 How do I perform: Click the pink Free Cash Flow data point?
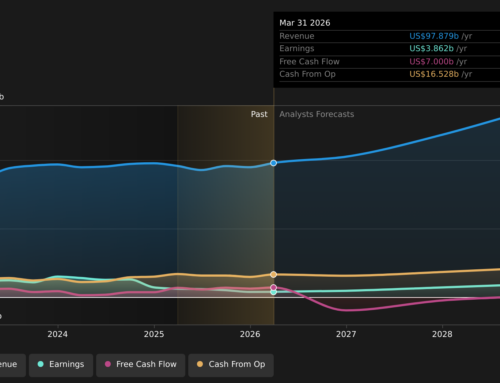pos(273,287)
